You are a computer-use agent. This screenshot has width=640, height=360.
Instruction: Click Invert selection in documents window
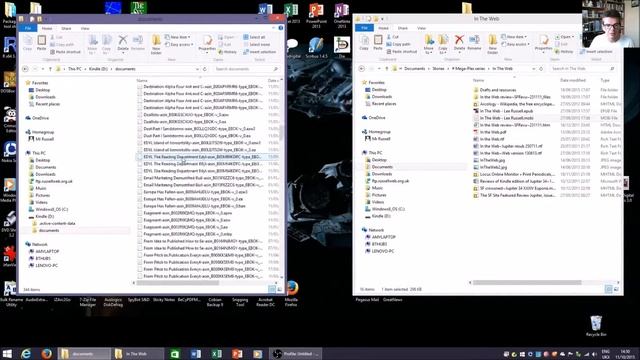click(x=260, y=52)
